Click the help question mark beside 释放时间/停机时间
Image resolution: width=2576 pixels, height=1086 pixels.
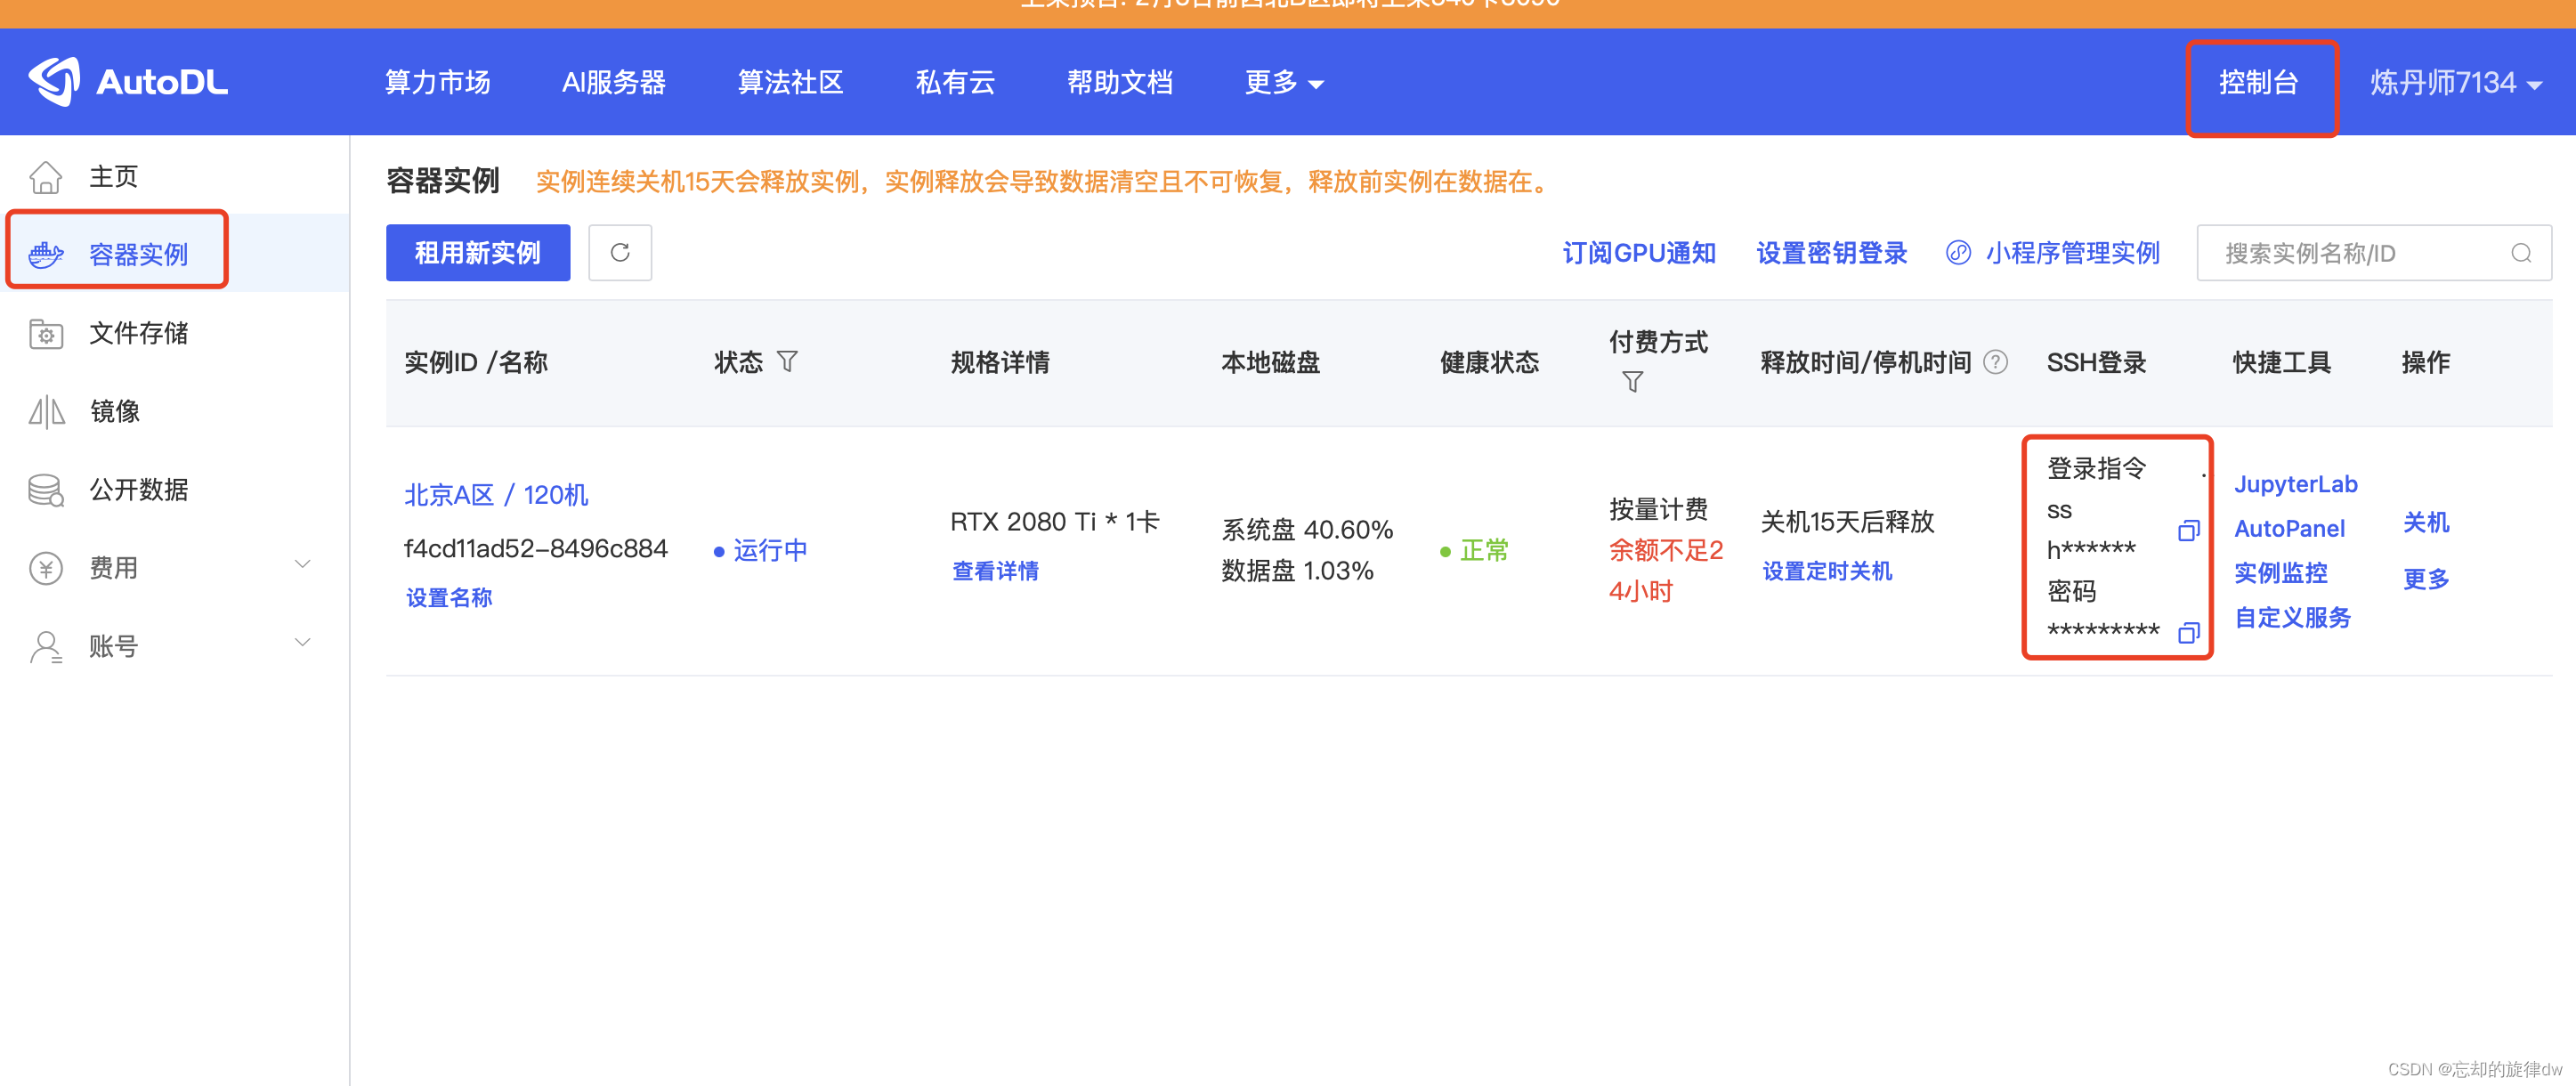pyautogui.click(x=1996, y=362)
